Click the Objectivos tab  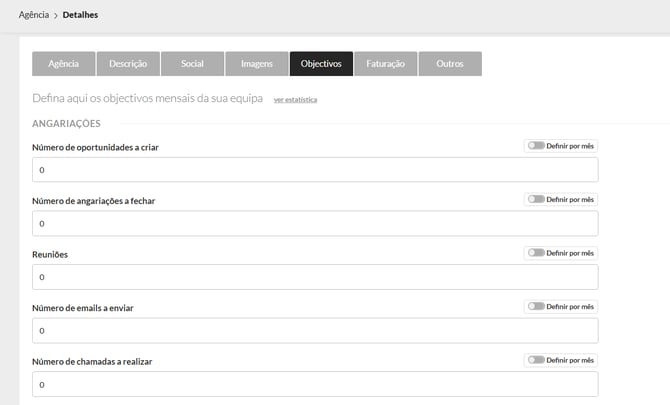321,64
